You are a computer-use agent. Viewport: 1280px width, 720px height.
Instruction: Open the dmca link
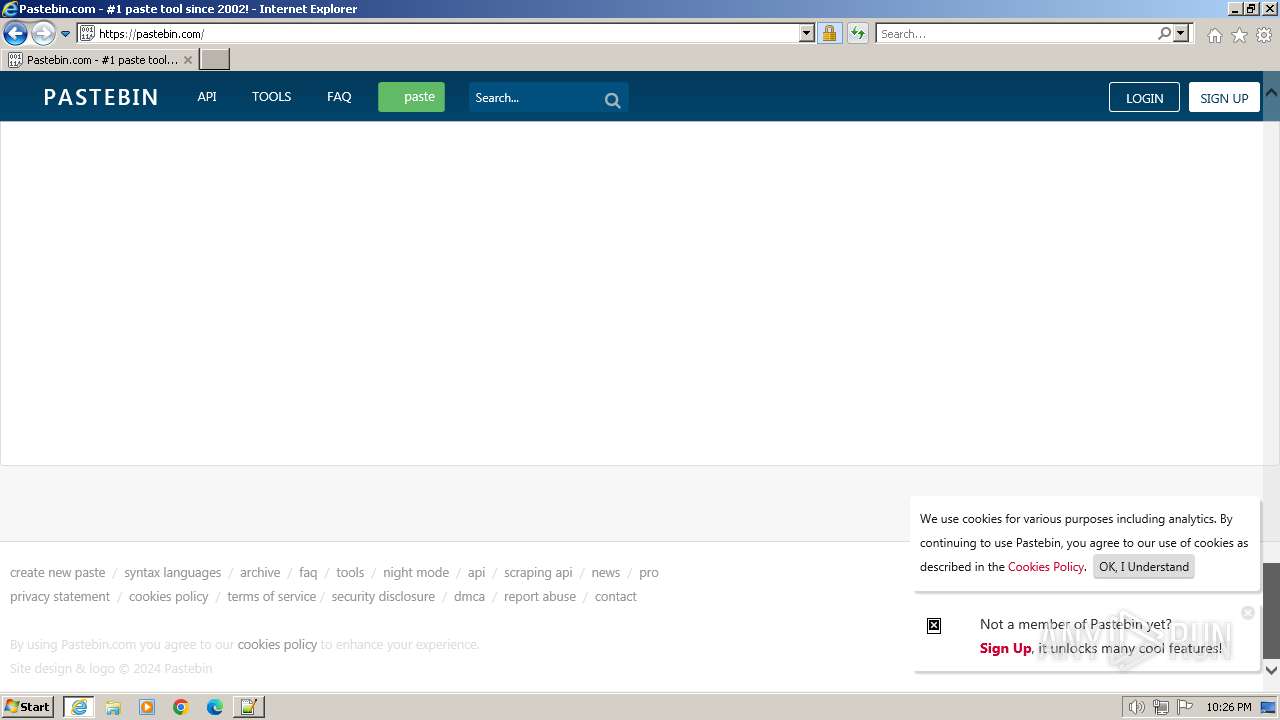coord(469,597)
